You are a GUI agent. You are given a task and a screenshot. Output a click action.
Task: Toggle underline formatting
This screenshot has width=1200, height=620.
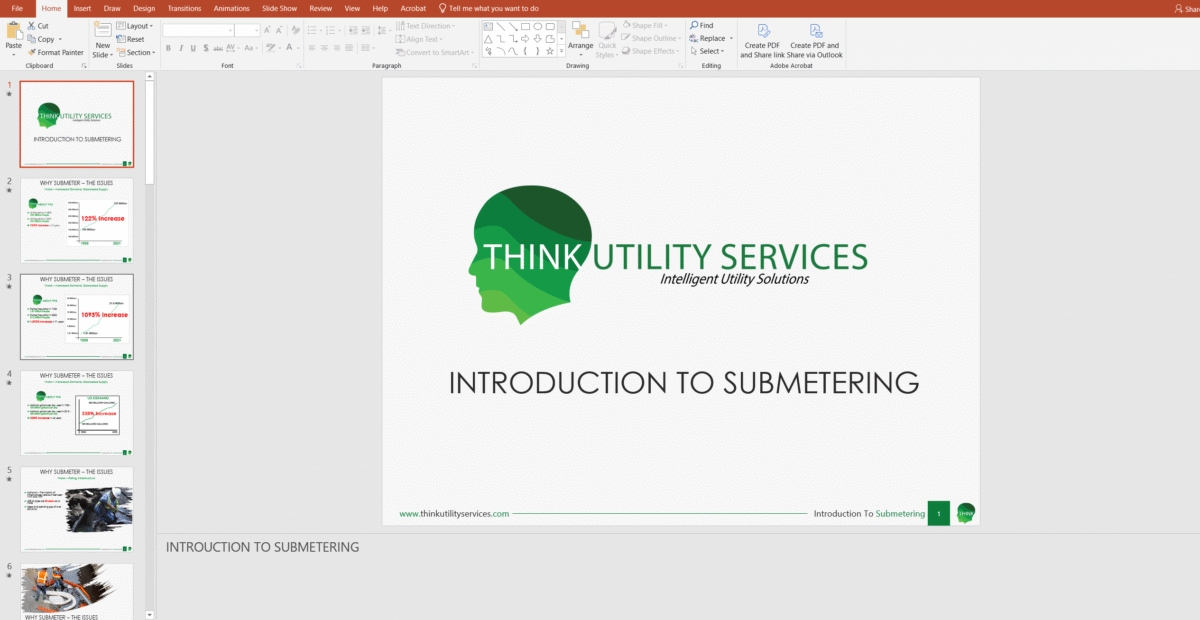tap(194, 47)
